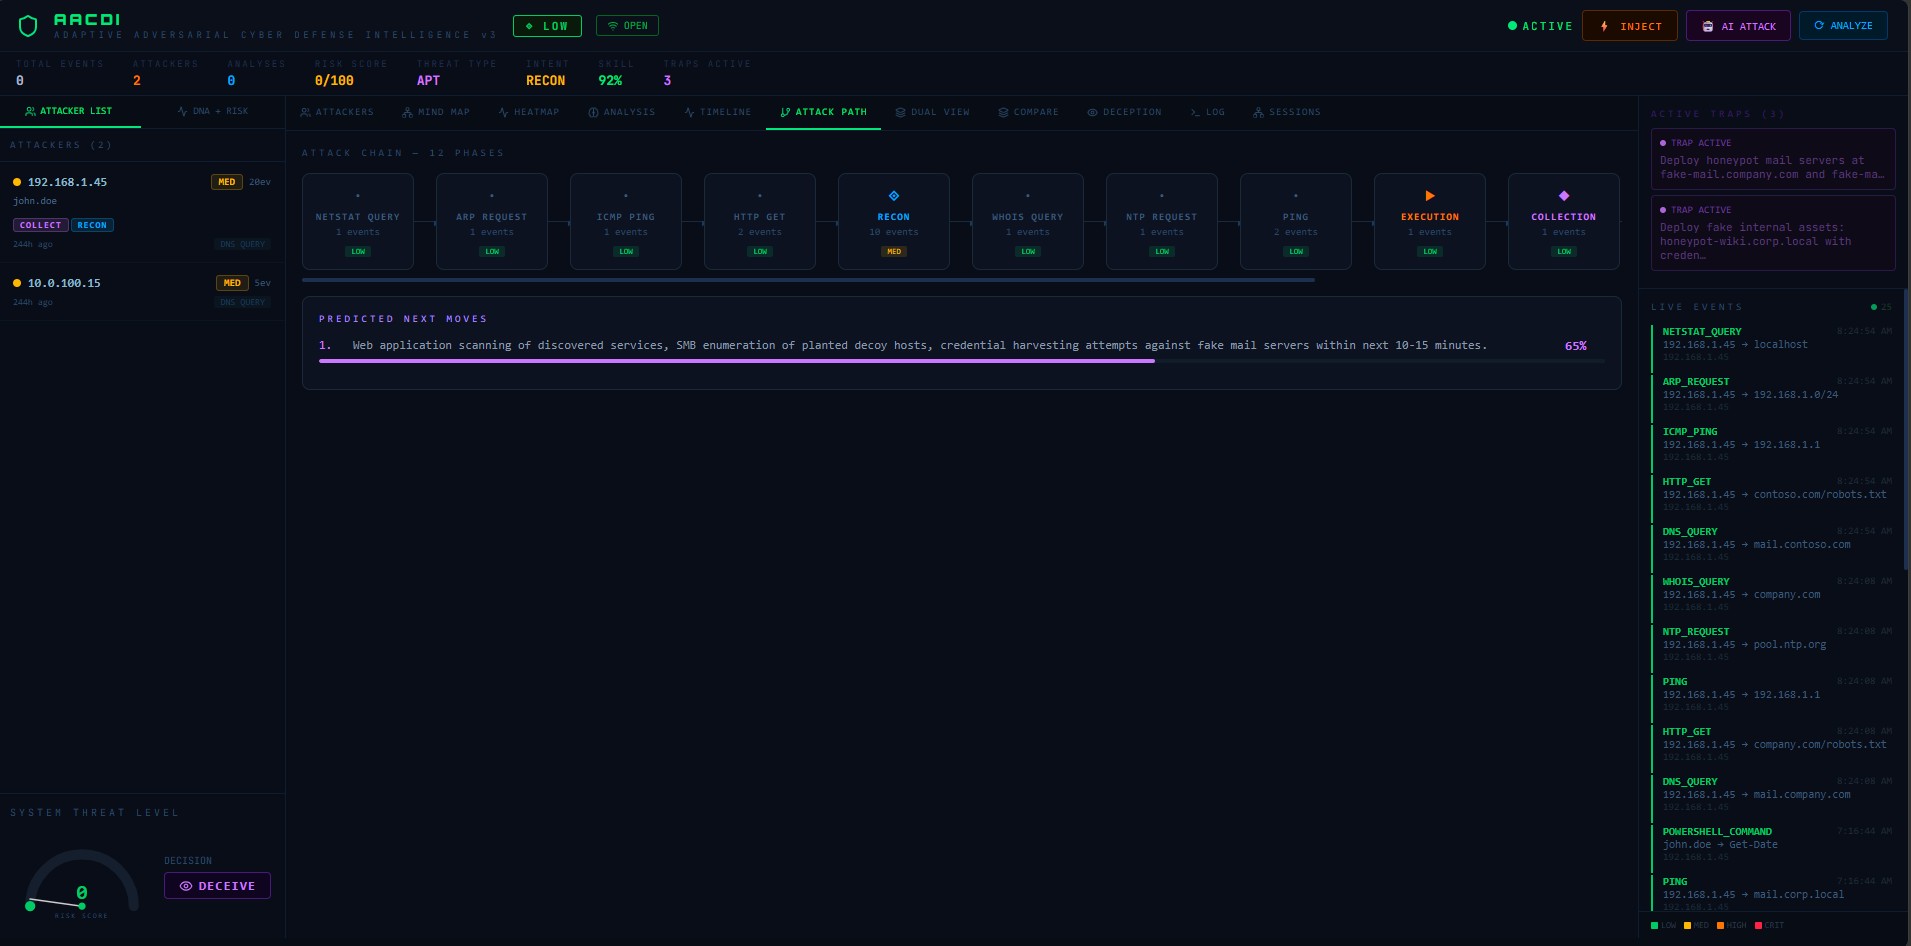
Task: Click the 92% skill value
Action: (x=610, y=81)
